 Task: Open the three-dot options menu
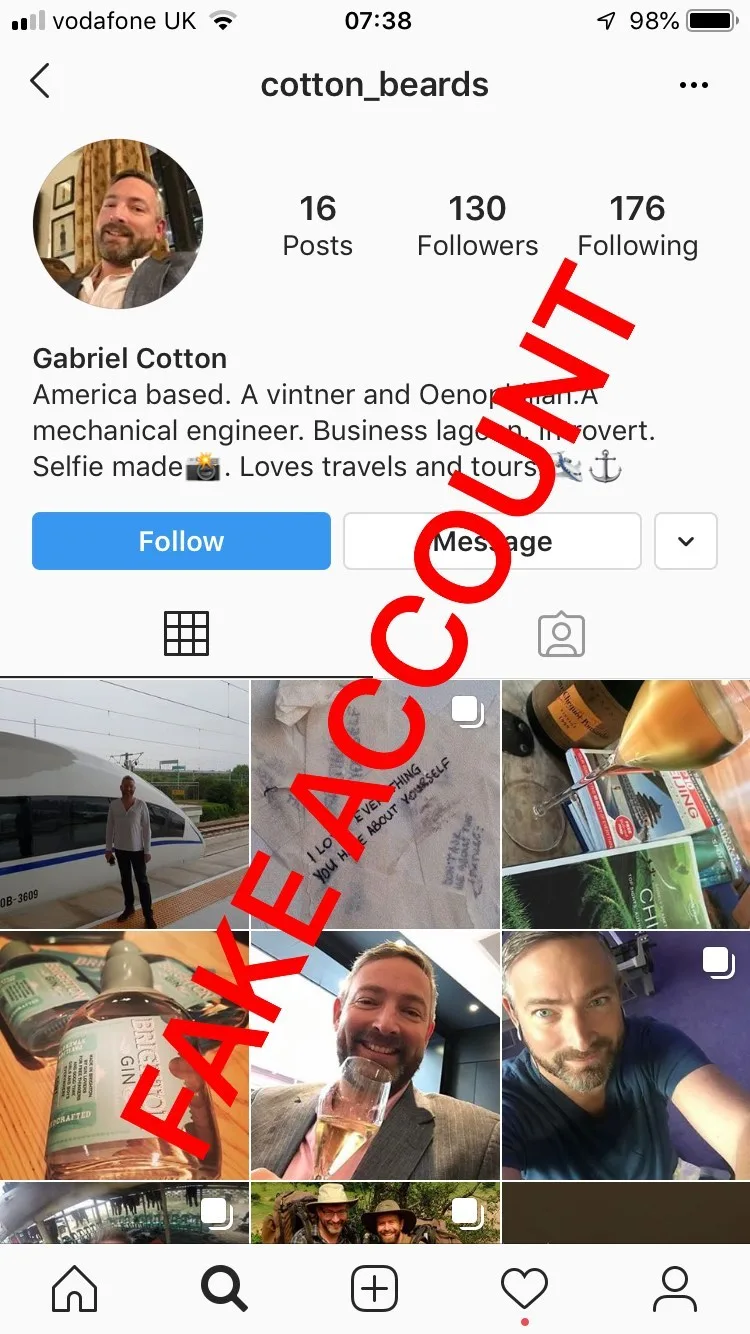point(694,85)
